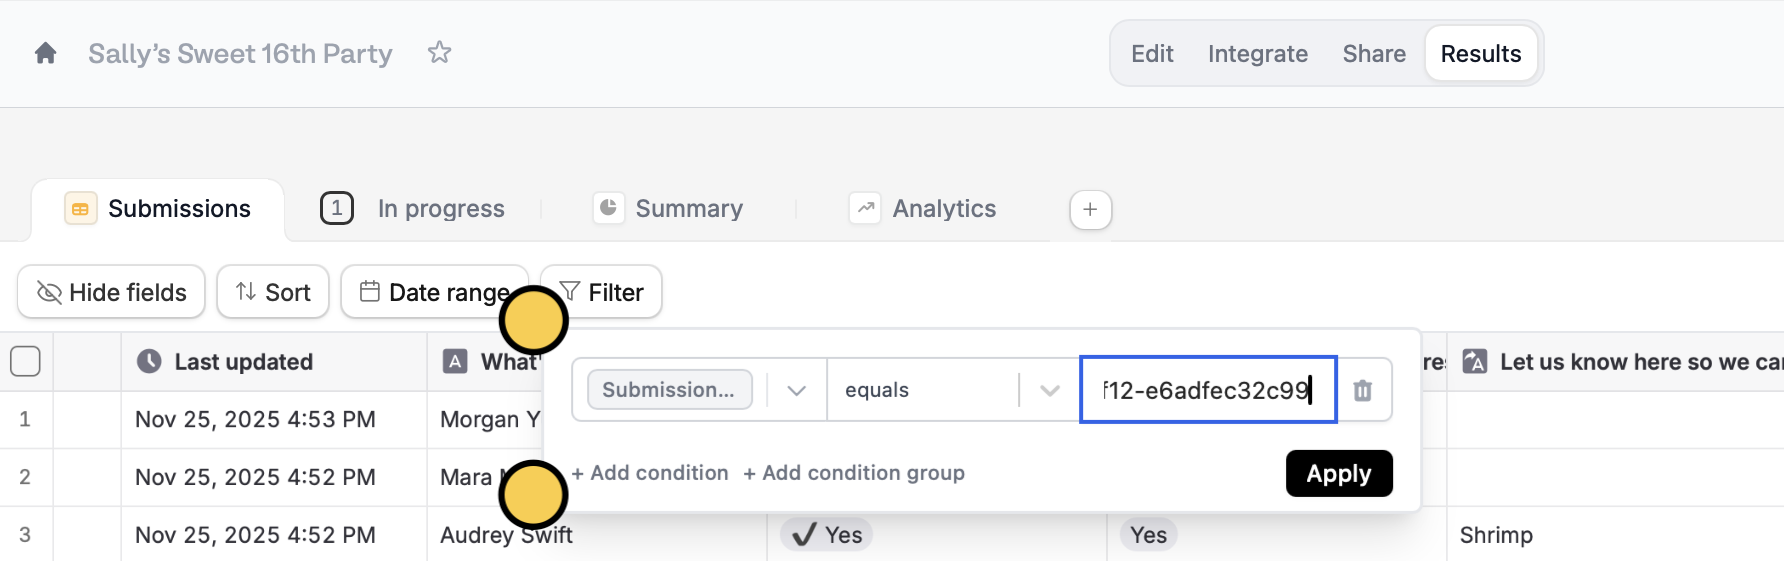Click the Submissions table icon
The image size is (1784, 561).
pos(81,208)
